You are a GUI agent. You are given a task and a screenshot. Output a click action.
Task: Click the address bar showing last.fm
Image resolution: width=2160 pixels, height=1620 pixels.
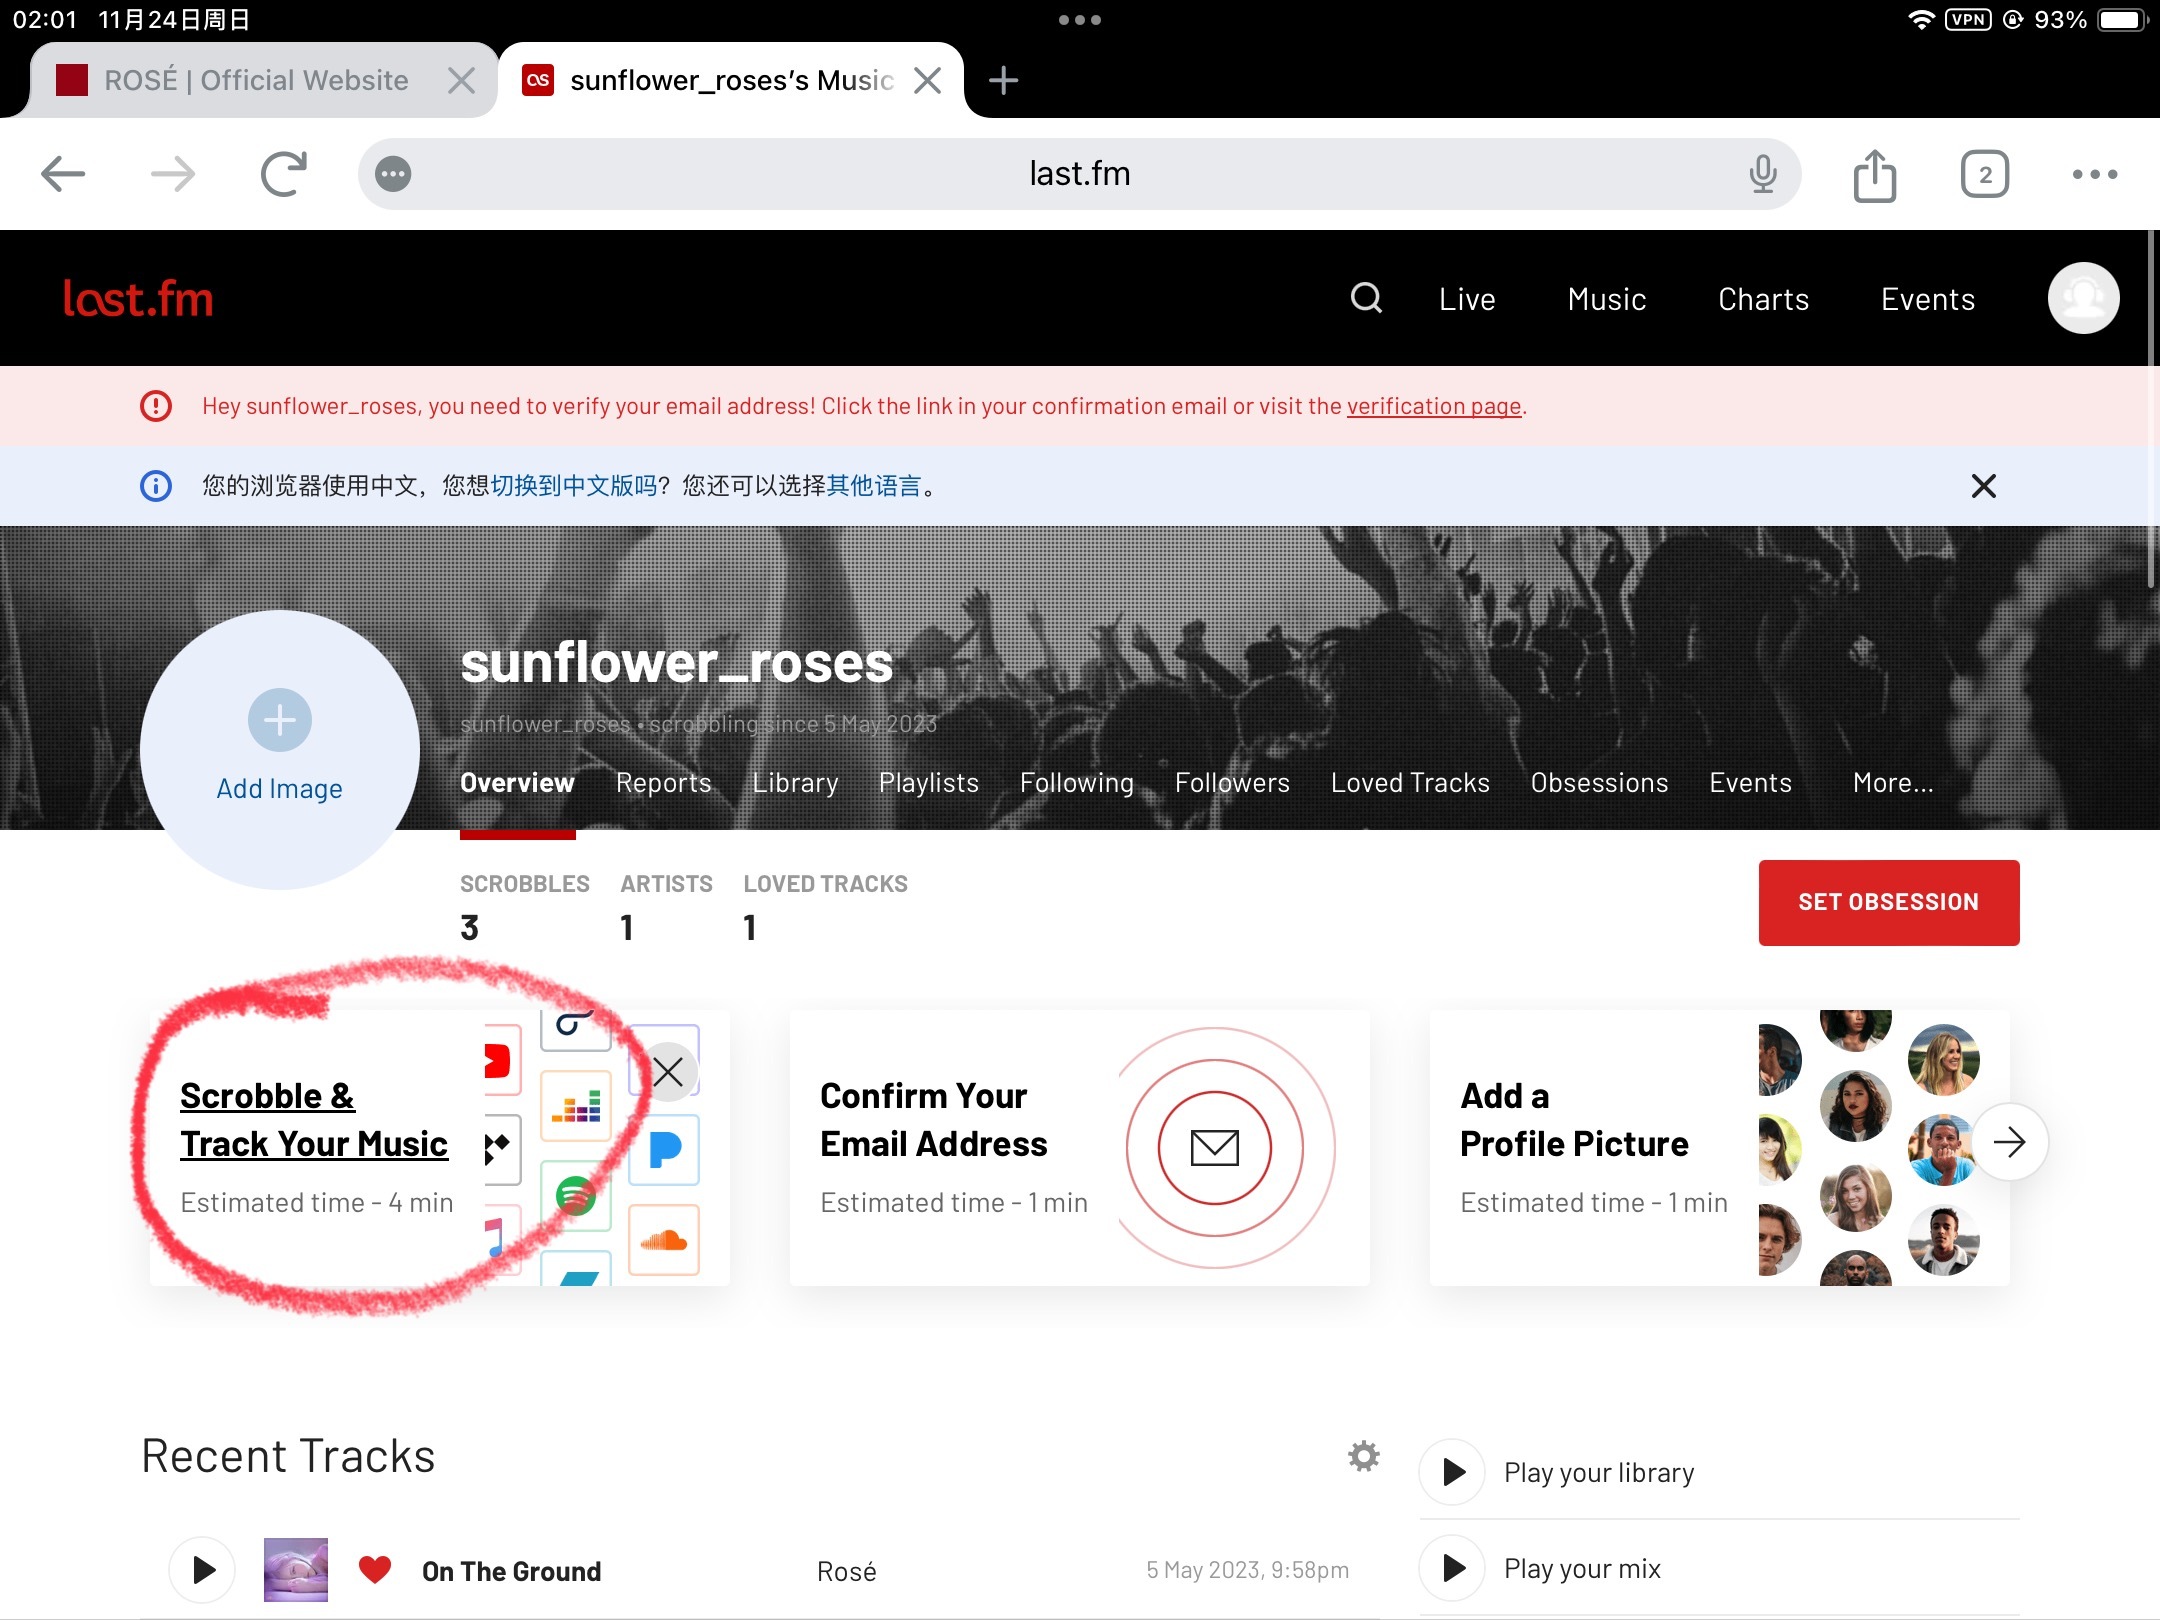[x=1080, y=174]
